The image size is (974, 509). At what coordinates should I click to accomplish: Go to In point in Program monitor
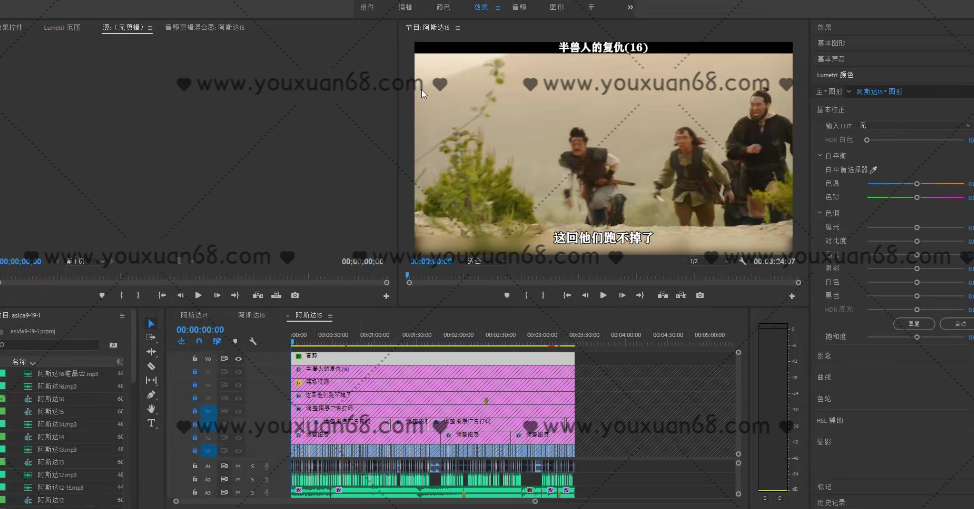pyautogui.click(x=567, y=296)
